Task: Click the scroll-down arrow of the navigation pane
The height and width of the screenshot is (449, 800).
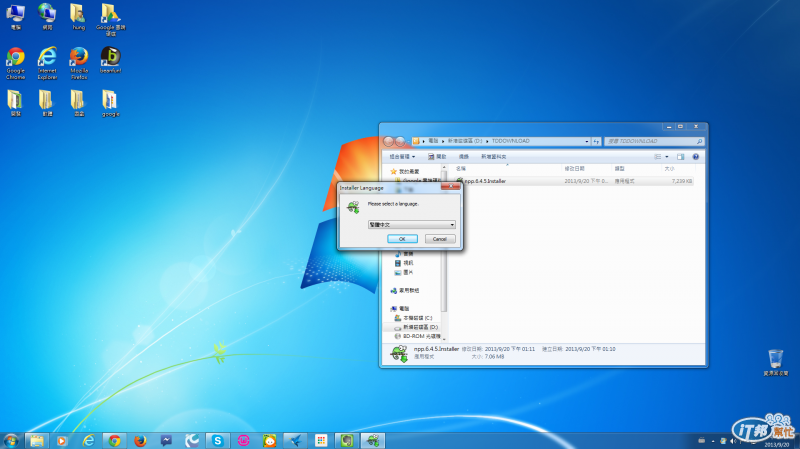Action: pos(444,338)
